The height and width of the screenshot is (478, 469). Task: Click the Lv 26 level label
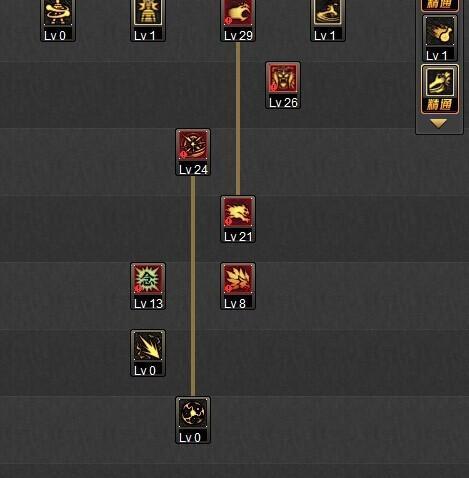click(283, 102)
